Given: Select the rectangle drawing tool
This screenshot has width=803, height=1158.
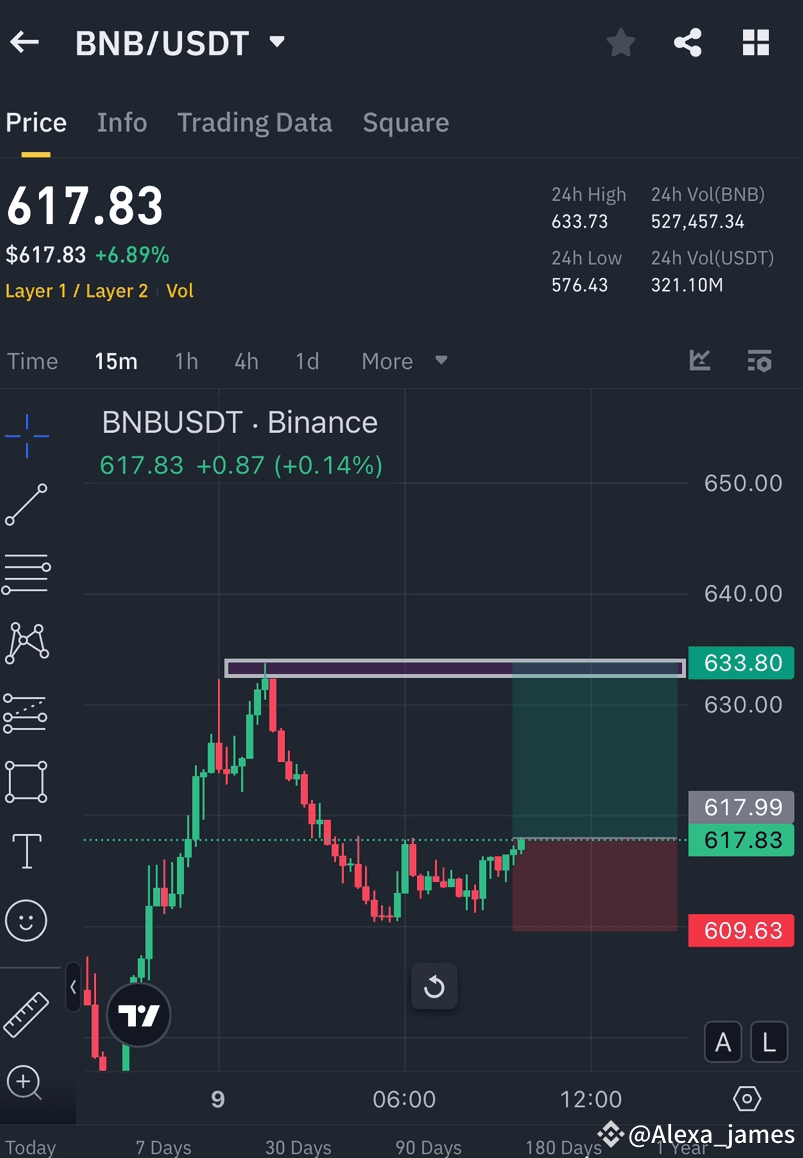Looking at the screenshot, I should click(26, 781).
